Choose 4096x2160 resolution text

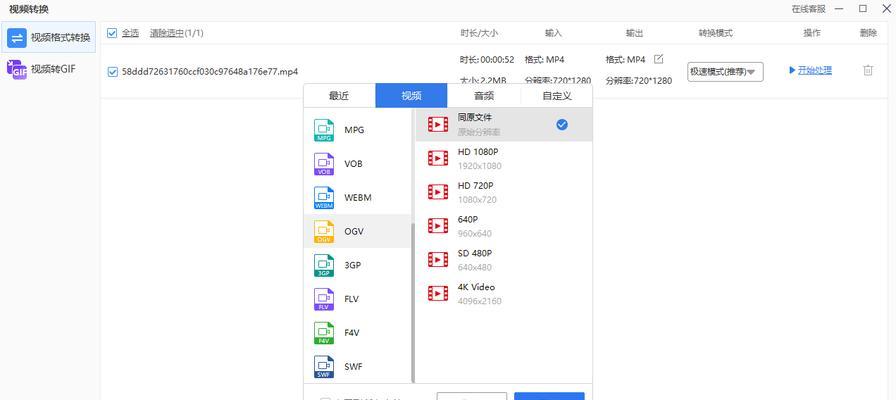479,301
